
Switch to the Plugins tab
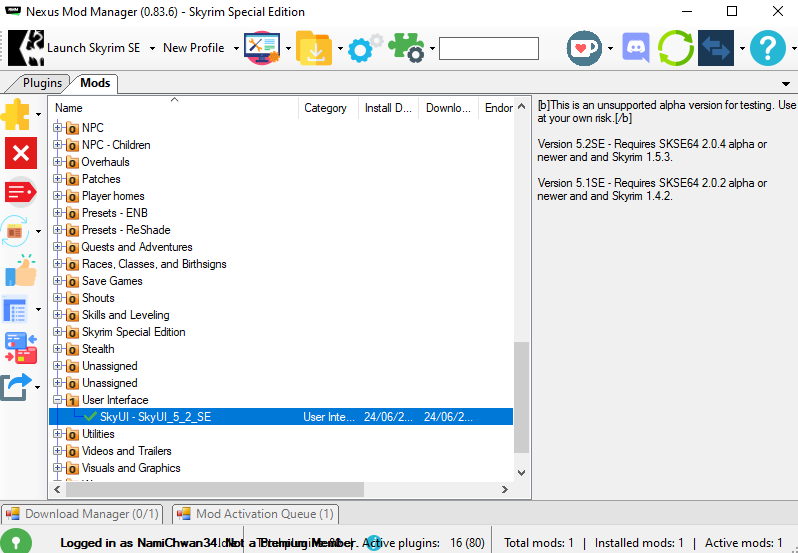[x=42, y=83]
